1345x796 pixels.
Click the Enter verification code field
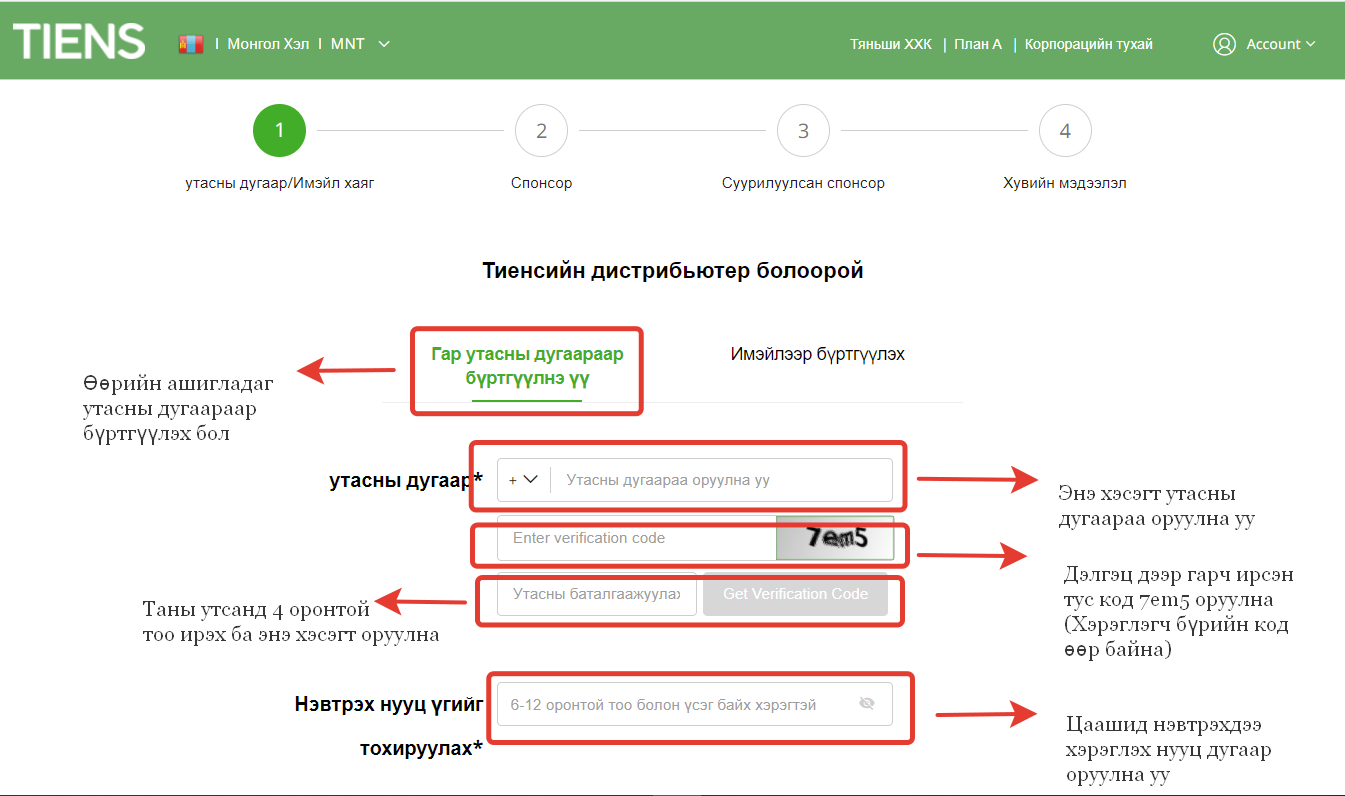click(x=637, y=538)
